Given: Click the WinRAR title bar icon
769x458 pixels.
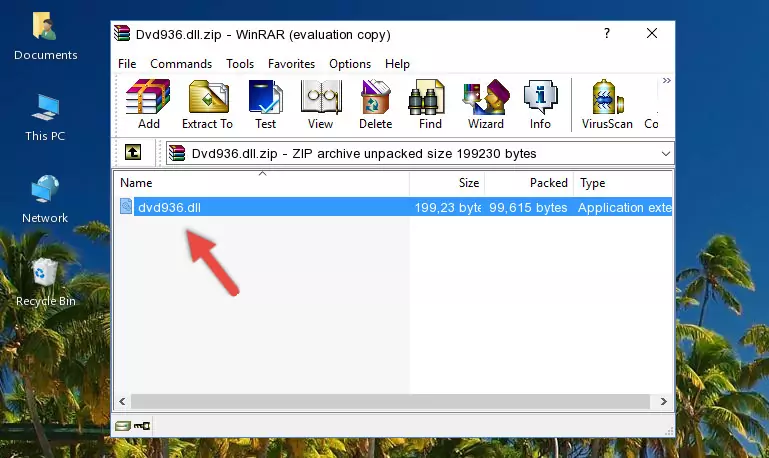Looking at the screenshot, I should 122,33.
